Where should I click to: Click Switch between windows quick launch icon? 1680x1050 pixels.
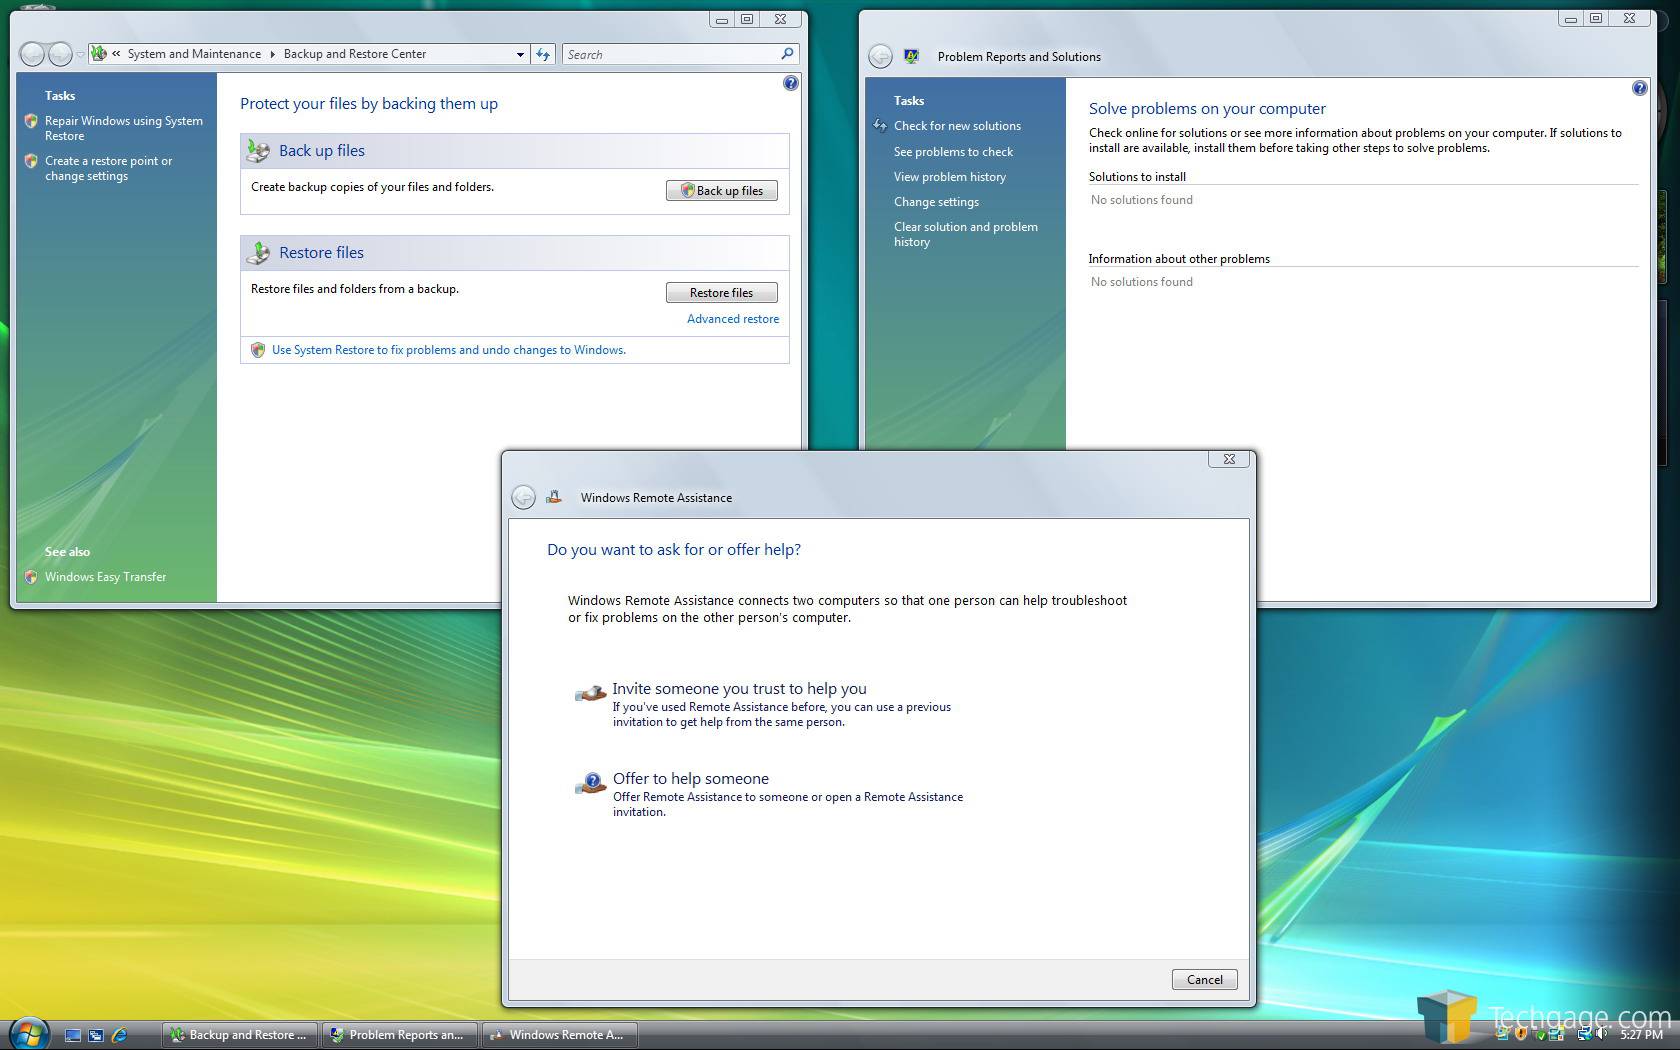point(96,1035)
